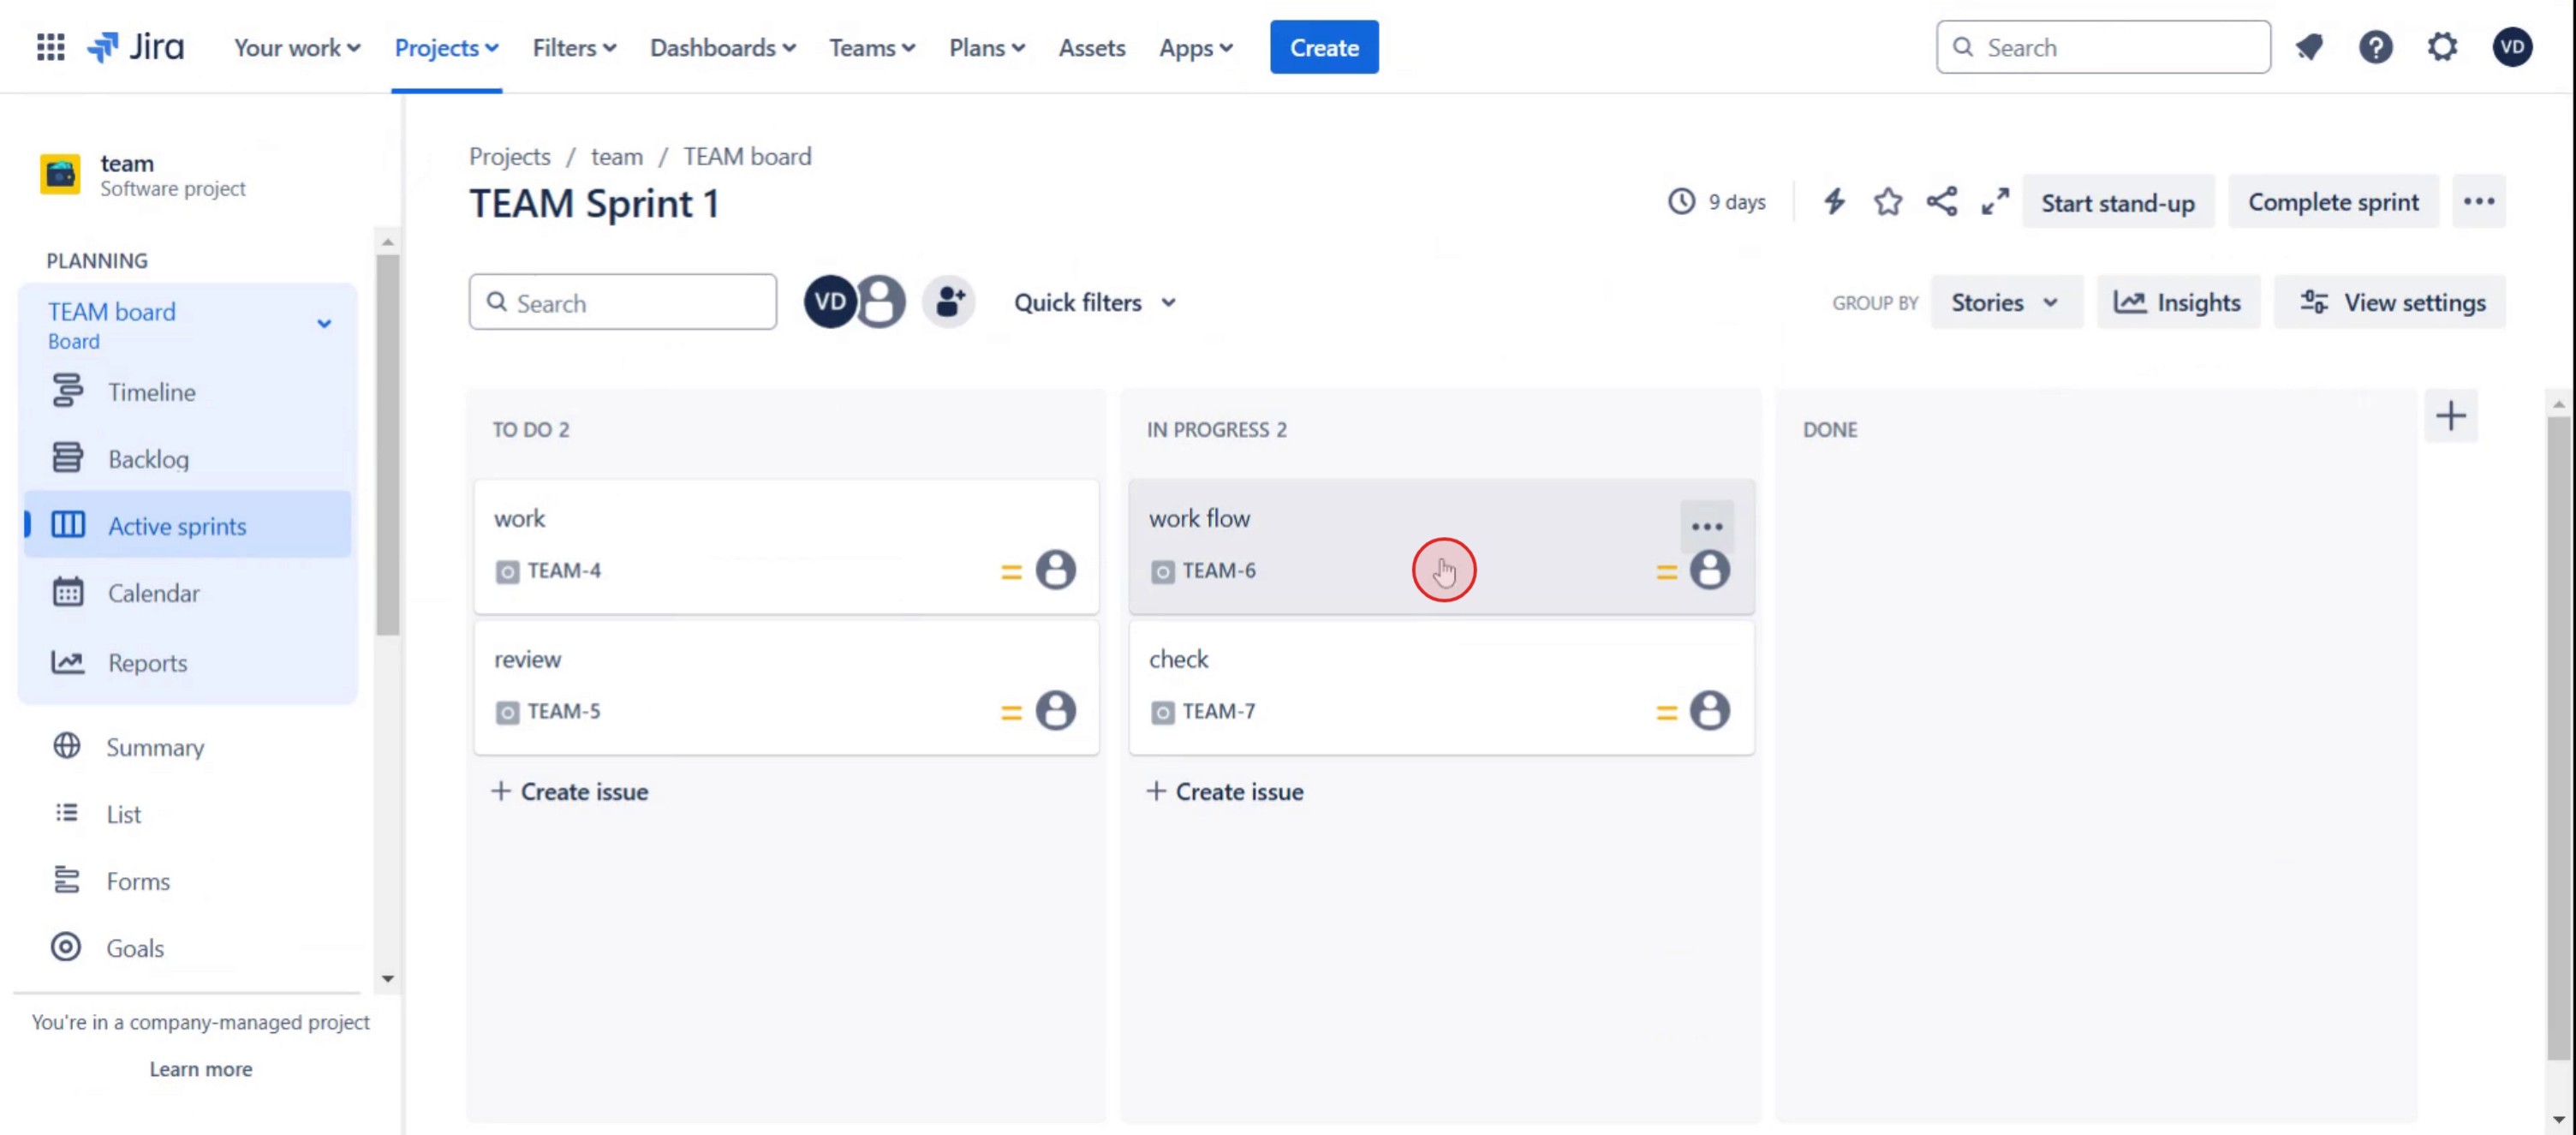This screenshot has width=2576, height=1135.
Task: Toggle the unassigned avatar filter
Action: coord(882,302)
